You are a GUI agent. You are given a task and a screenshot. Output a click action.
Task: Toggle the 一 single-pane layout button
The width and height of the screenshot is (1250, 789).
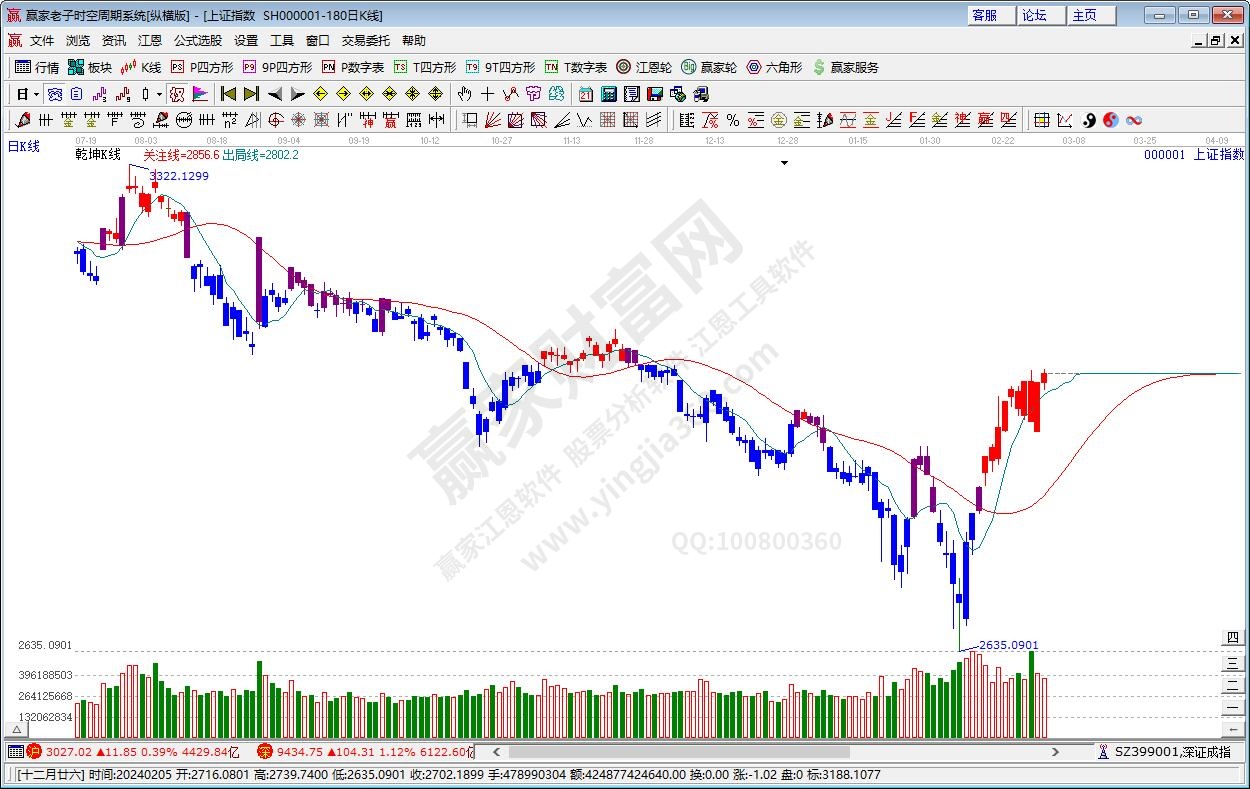click(1233, 705)
